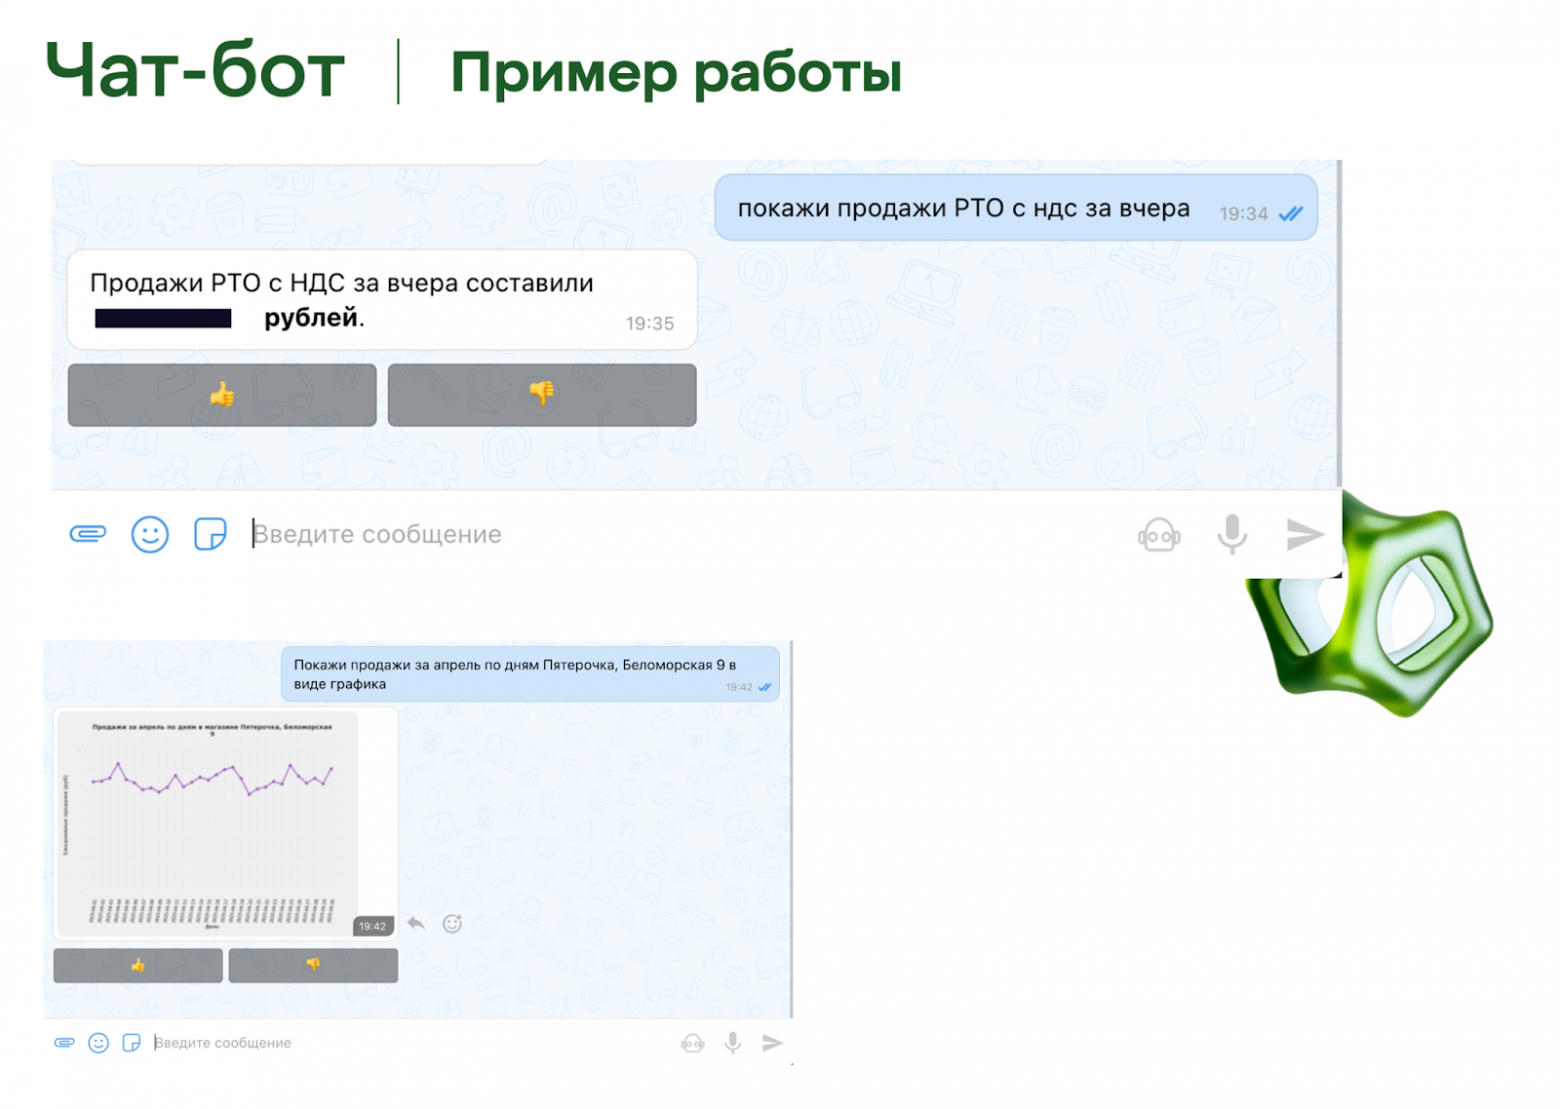This screenshot has height=1109, width=1560.
Task: Open the emoji picker in the bottom chat
Action: (98, 1042)
